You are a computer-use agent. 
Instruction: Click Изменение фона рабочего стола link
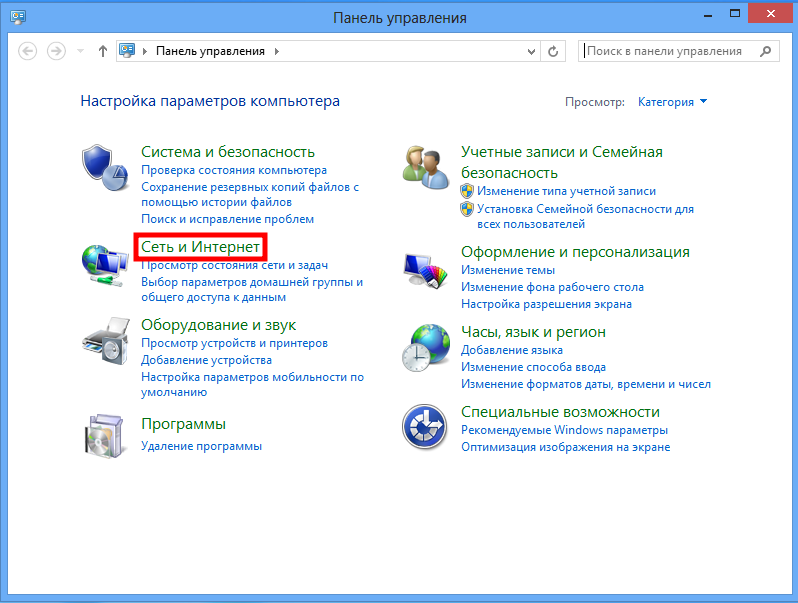(552, 287)
